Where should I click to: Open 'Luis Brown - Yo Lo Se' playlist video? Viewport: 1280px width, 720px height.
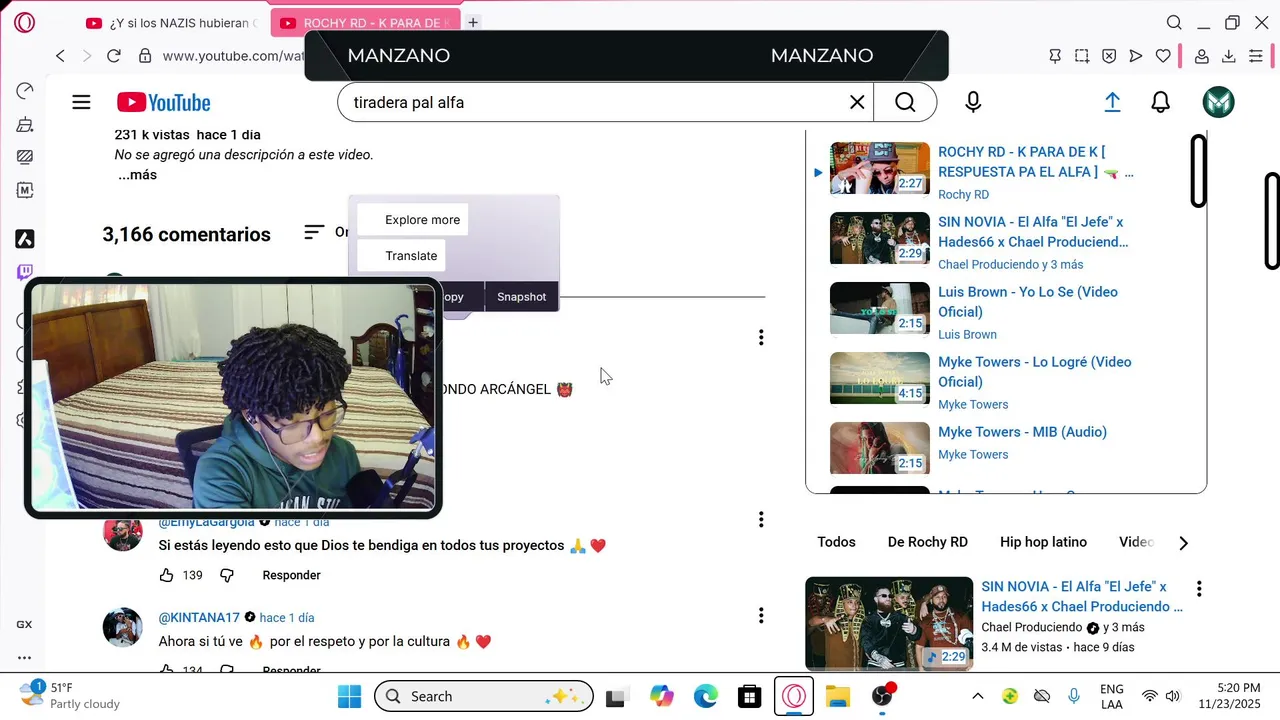coord(1028,302)
